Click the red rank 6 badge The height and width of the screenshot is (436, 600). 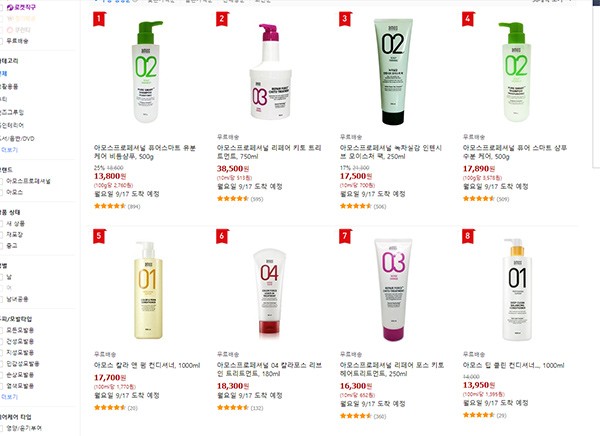click(222, 236)
